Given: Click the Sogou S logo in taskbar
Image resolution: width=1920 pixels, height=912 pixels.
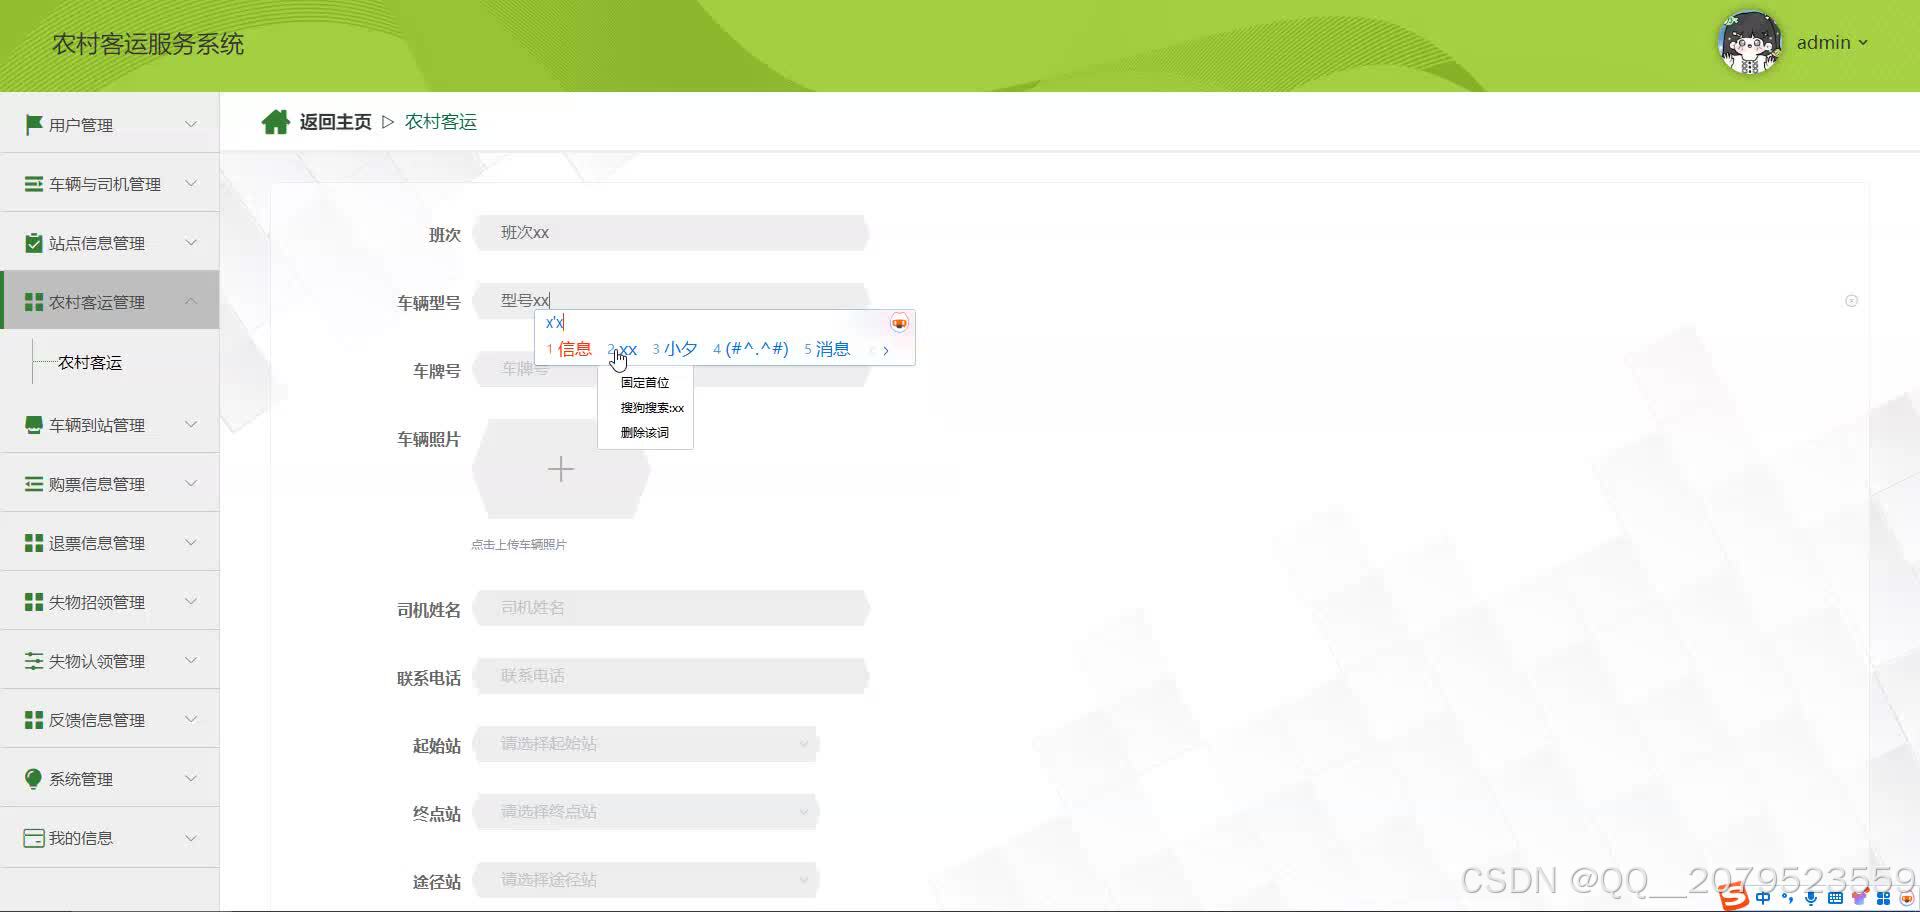Looking at the screenshot, I should click(1733, 897).
